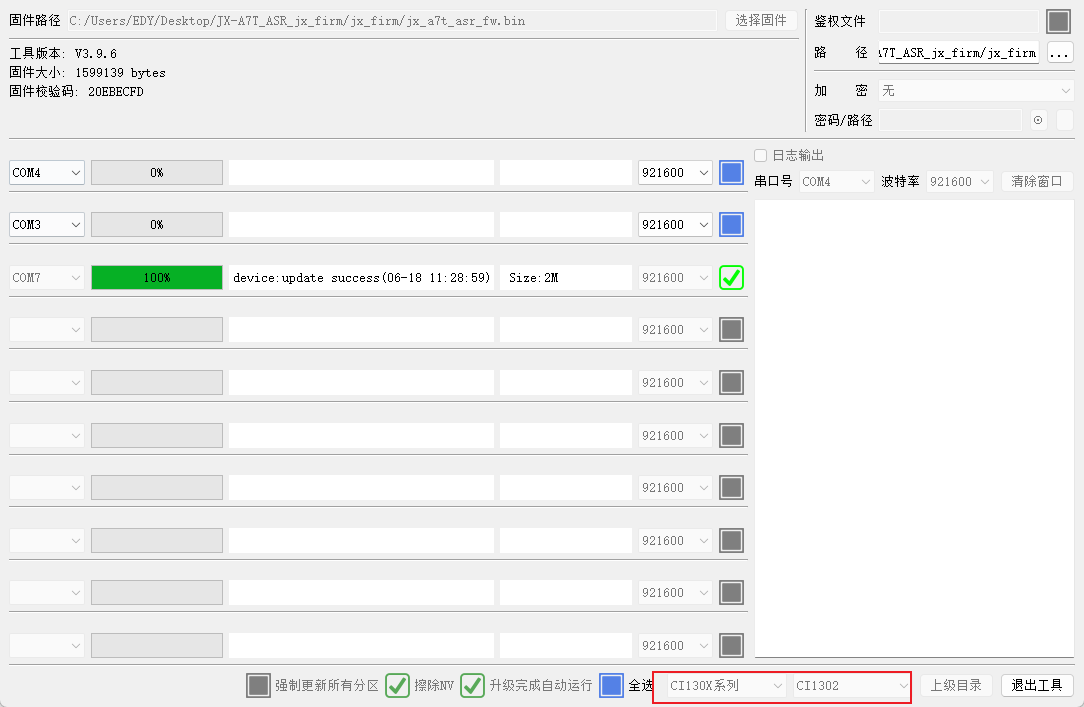This screenshot has height=707, width=1084.
Task: Click the password reveal icon
Action: pyautogui.click(x=1038, y=120)
